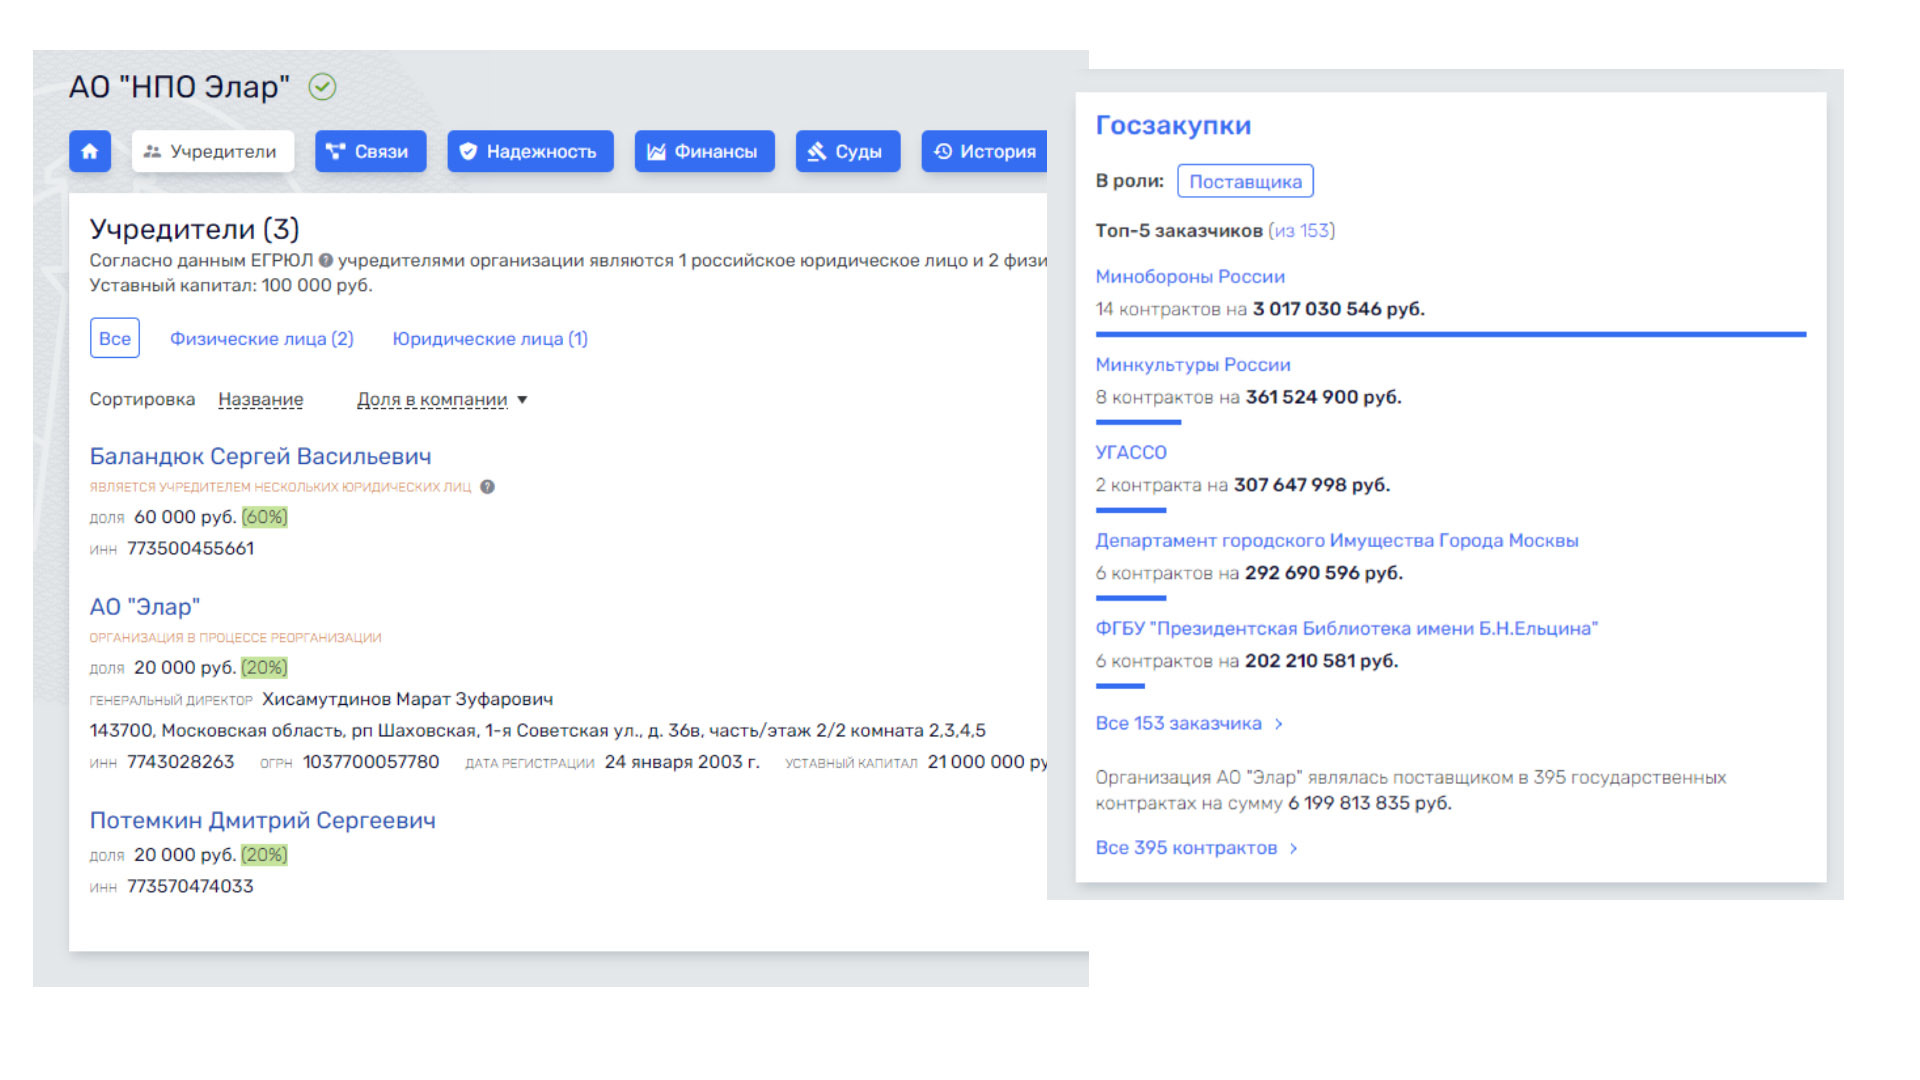This screenshot has width=1920, height=1080.
Task: Go to the Суды tab
Action: (848, 152)
